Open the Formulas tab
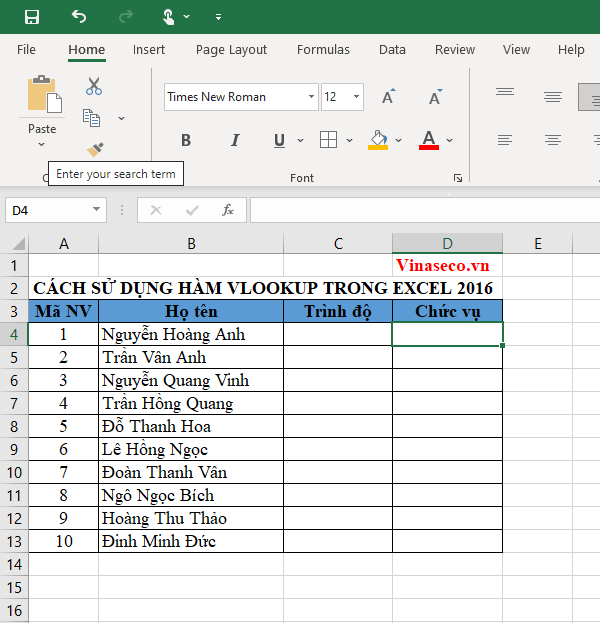The height and width of the screenshot is (623, 600). tap(323, 49)
